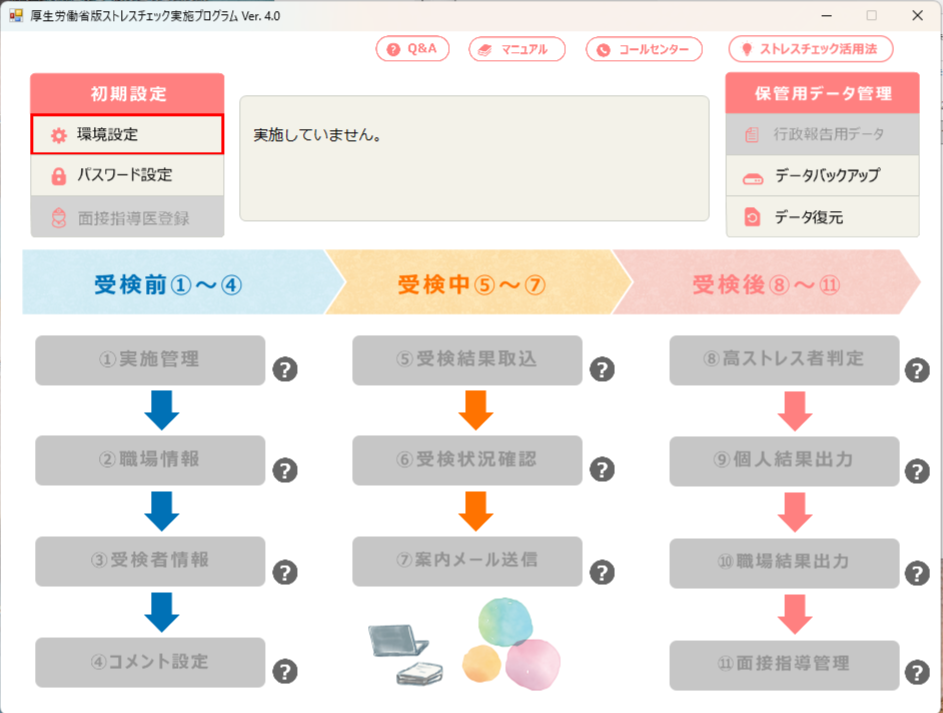943x713 pixels.
Task: Open ストレスチェック活用法 guide
Action: [x=811, y=49]
